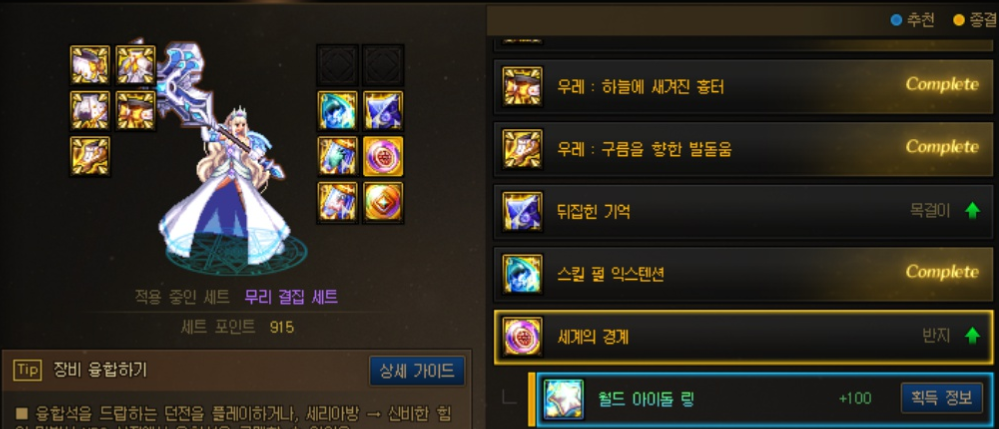This screenshot has width=999, height=429.
Task: Select the 우레 : 구름을 향한 발돋움 row
Action: [744, 149]
